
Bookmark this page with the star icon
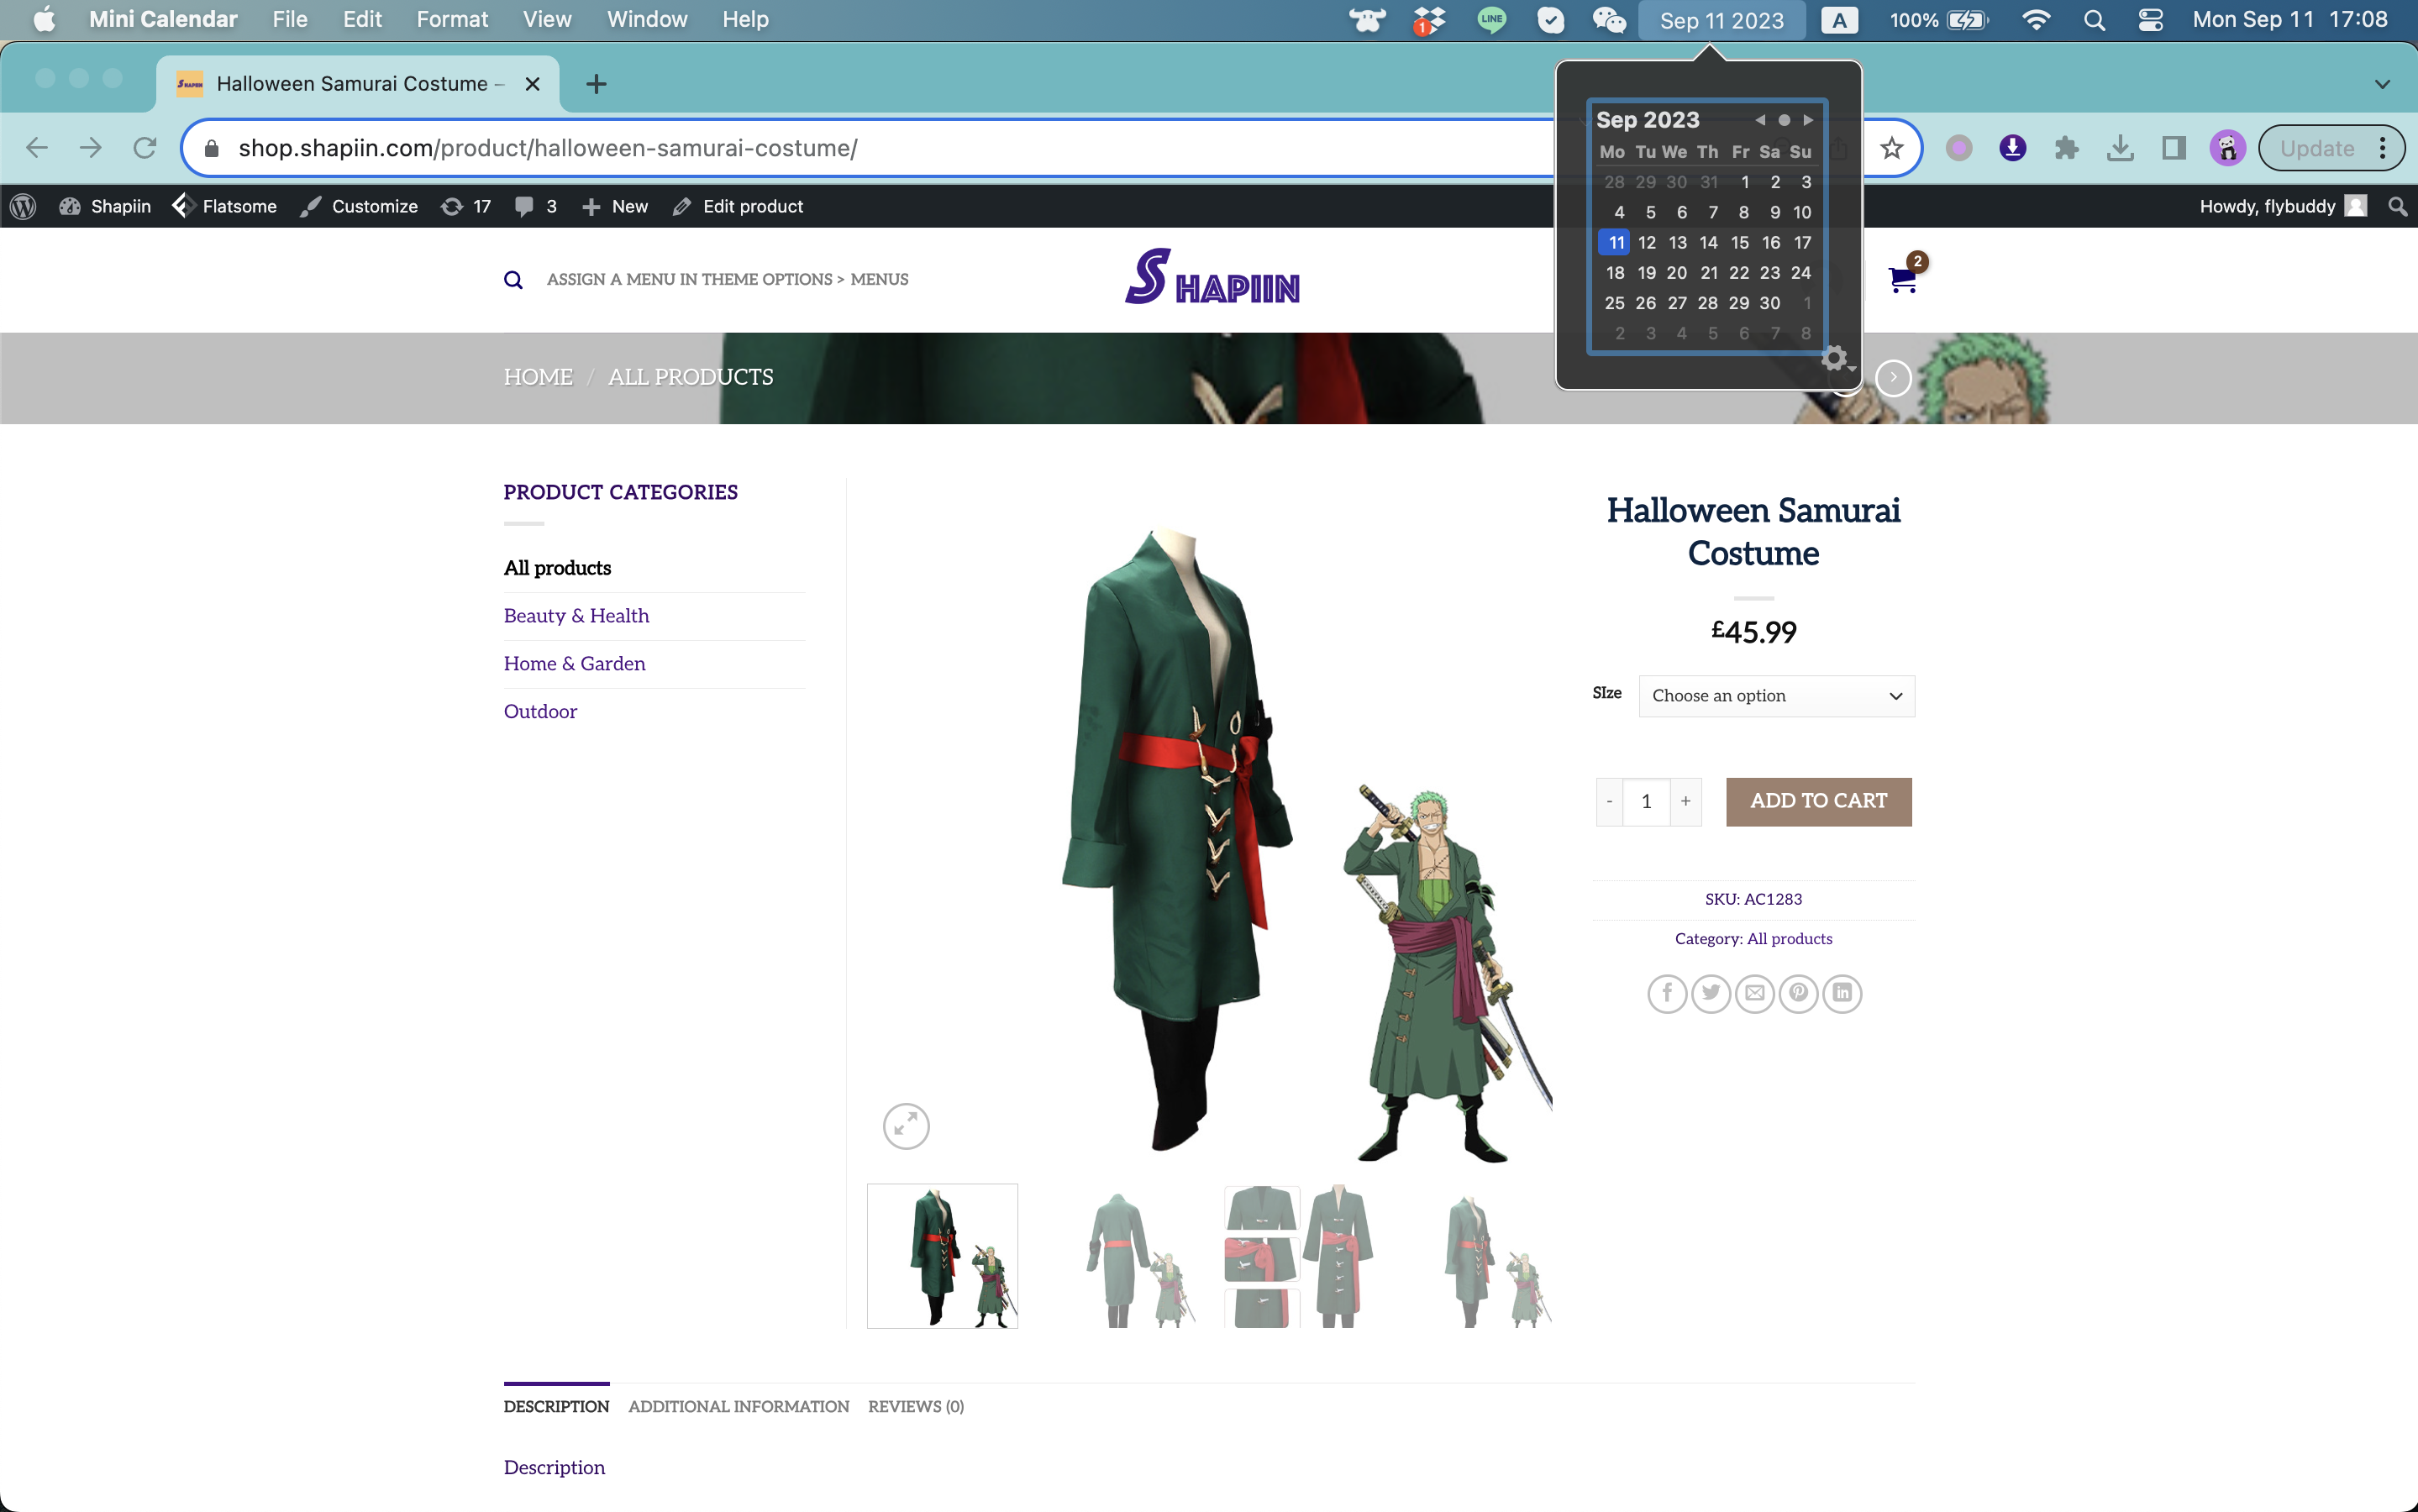click(1891, 148)
